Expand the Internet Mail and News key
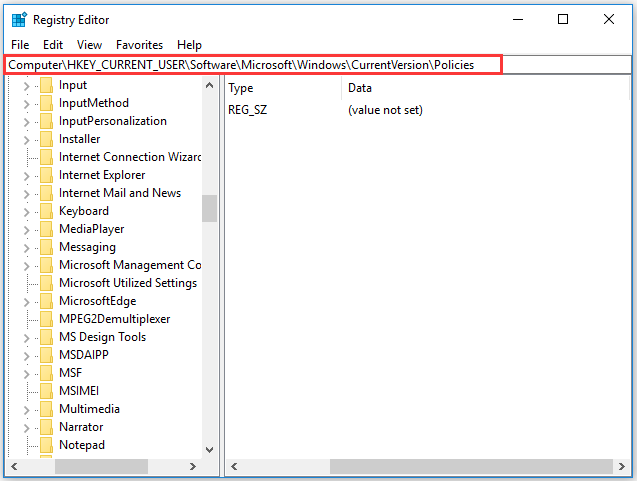The height and width of the screenshot is (481, 637). (x=26, y=194)
